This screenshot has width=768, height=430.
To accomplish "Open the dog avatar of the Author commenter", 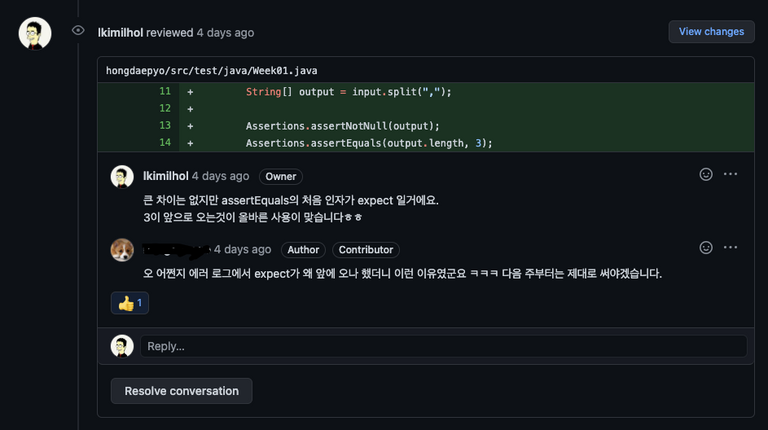I will (122, 250).
